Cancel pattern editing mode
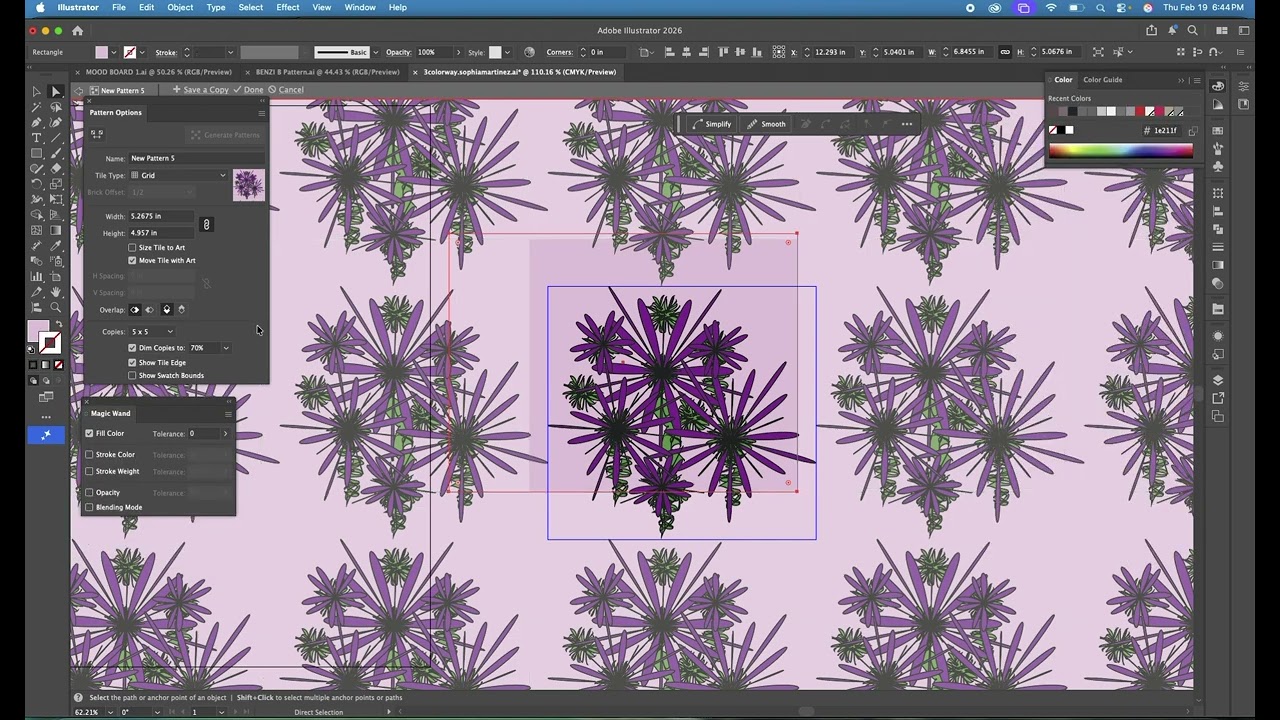Screen dimensions: 1280x720 (286, 90)
